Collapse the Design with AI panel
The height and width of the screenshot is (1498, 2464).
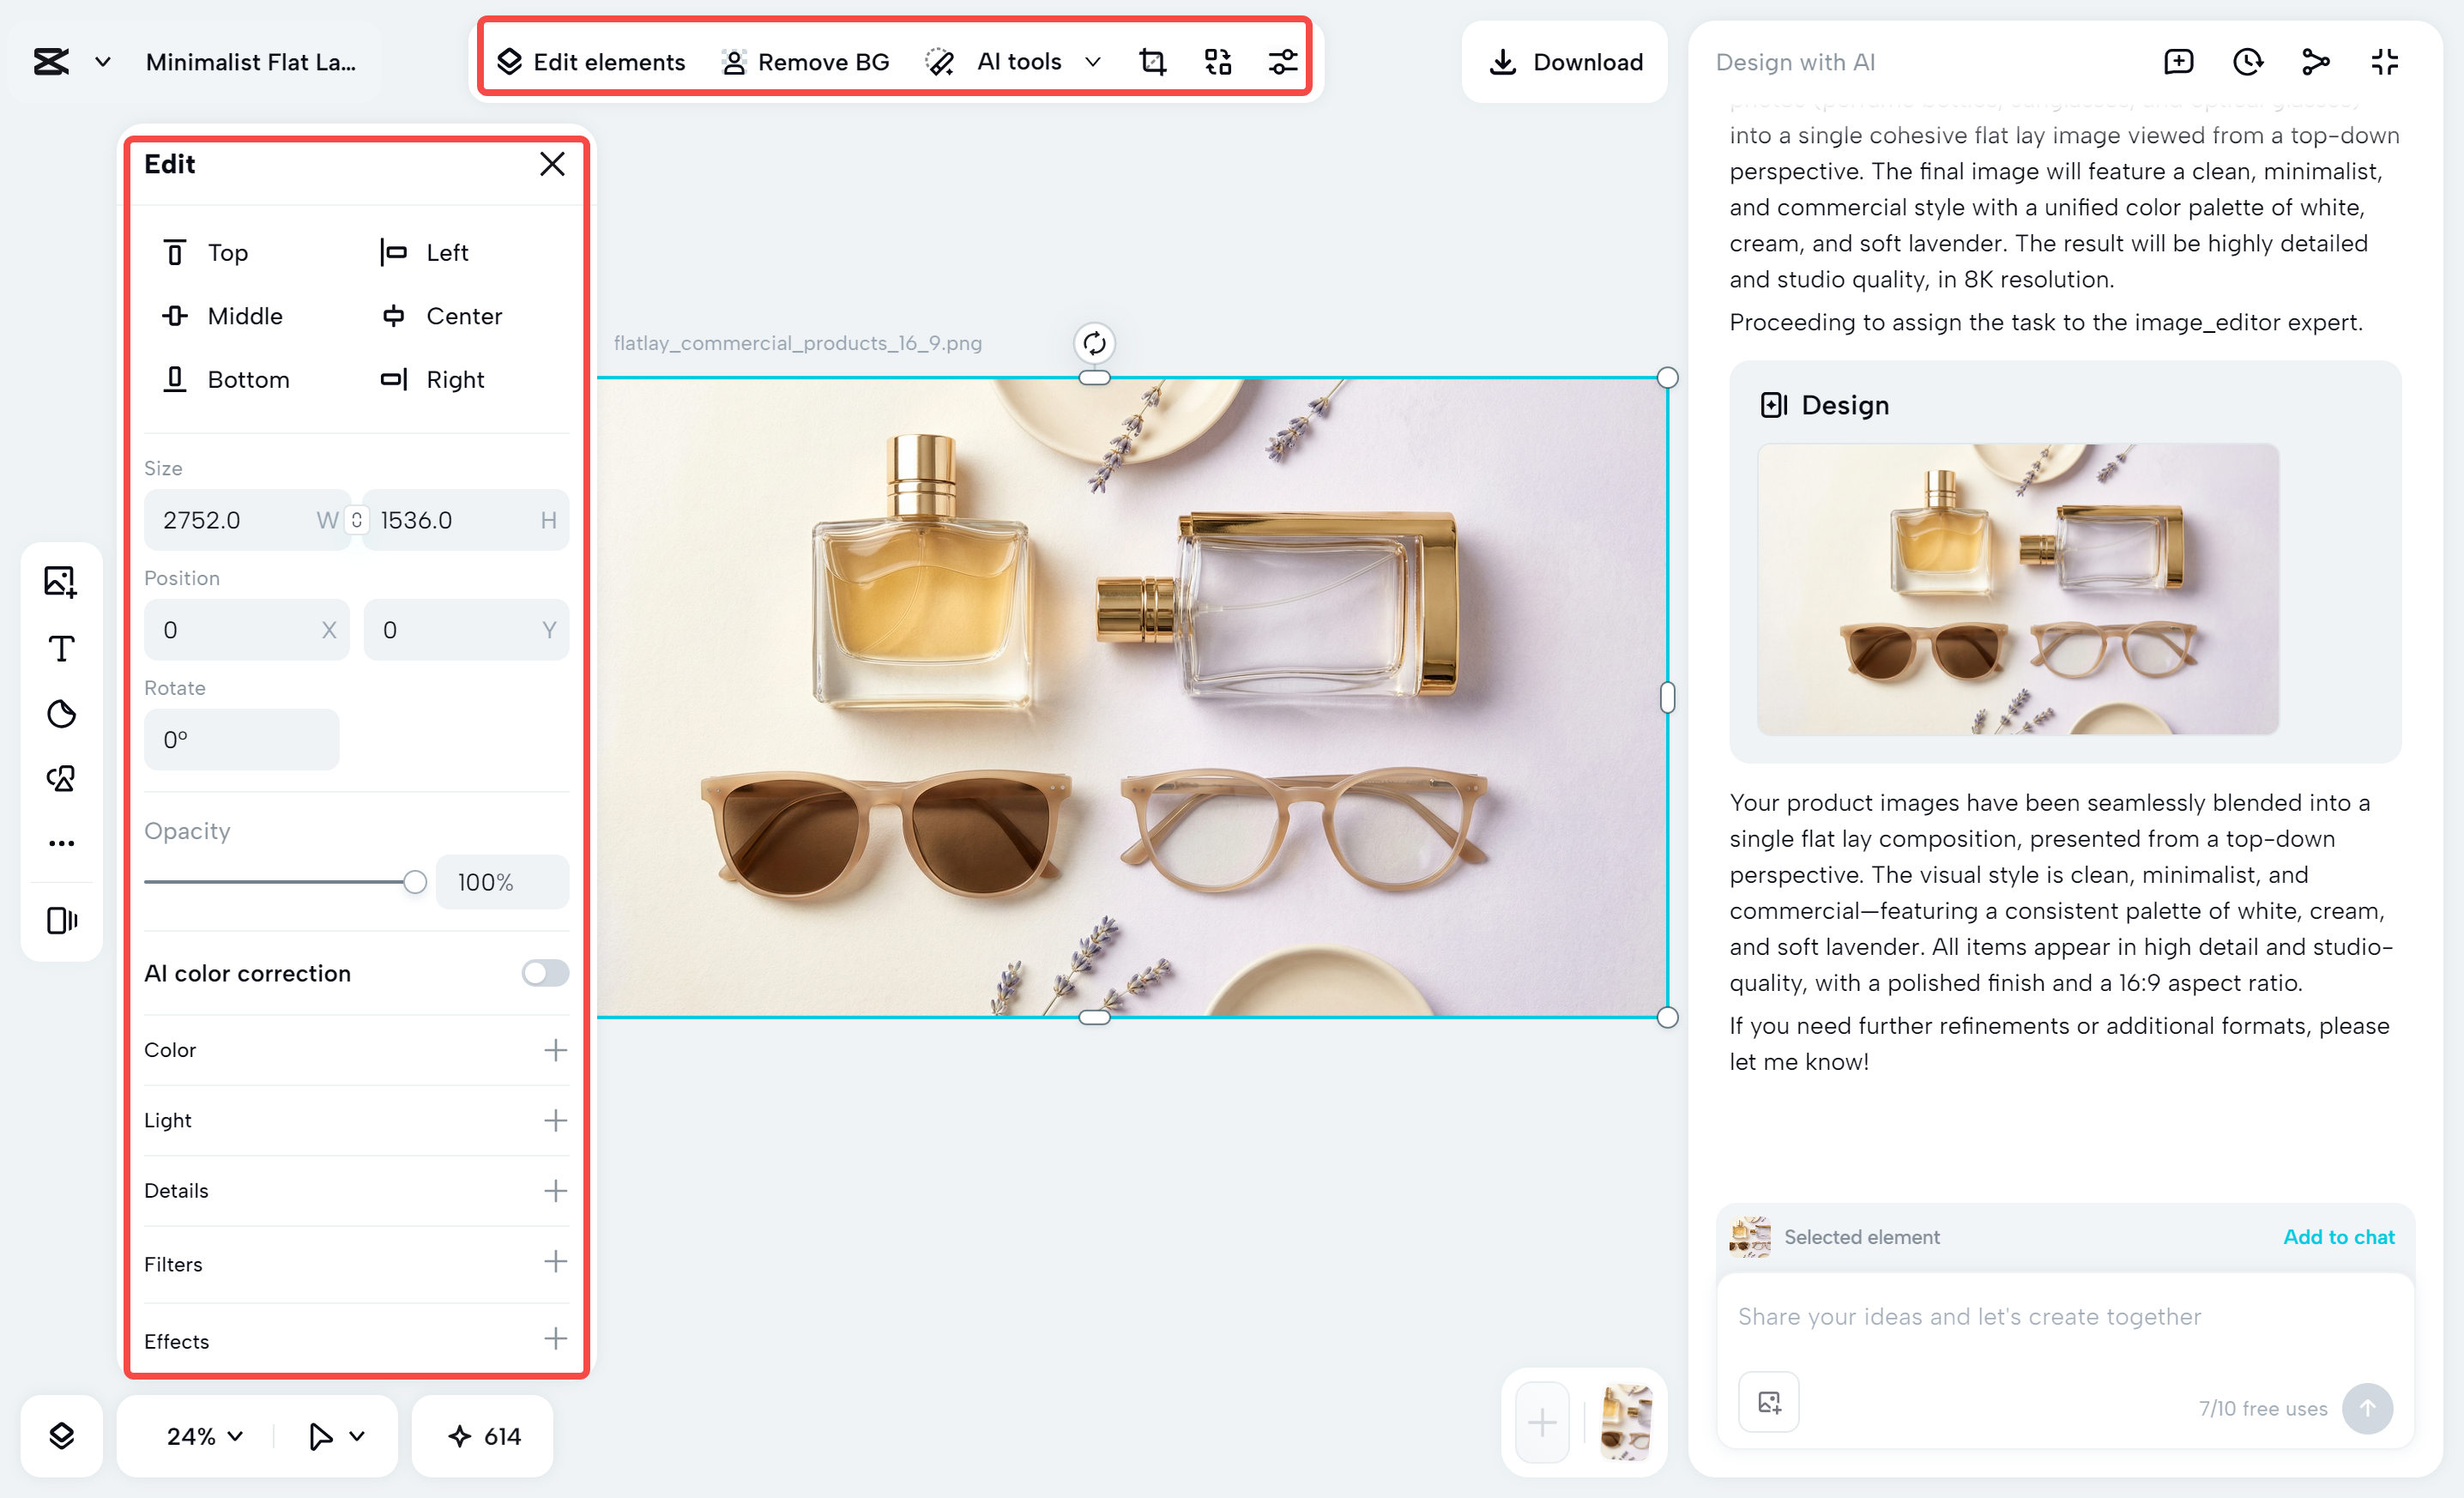(2384, 62)
